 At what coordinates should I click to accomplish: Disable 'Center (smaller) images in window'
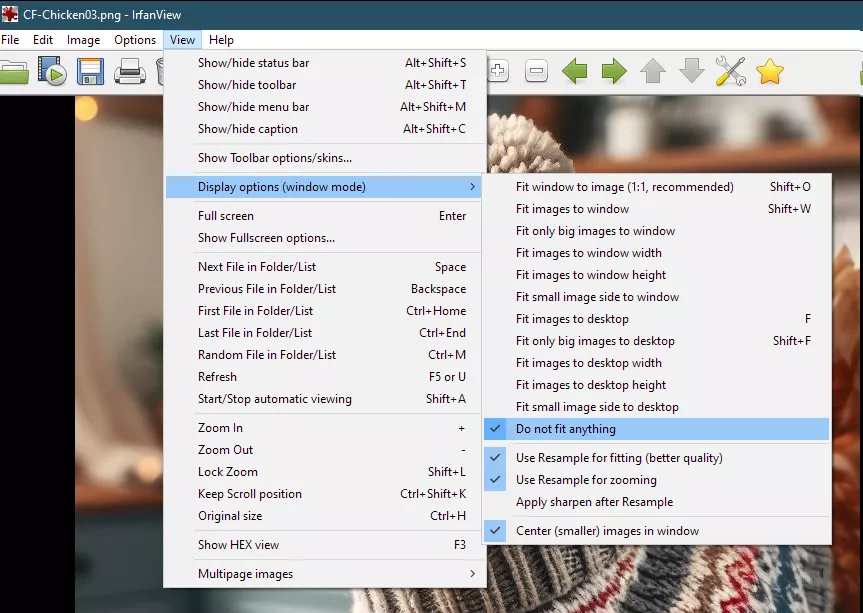click(x=607, y=531)
